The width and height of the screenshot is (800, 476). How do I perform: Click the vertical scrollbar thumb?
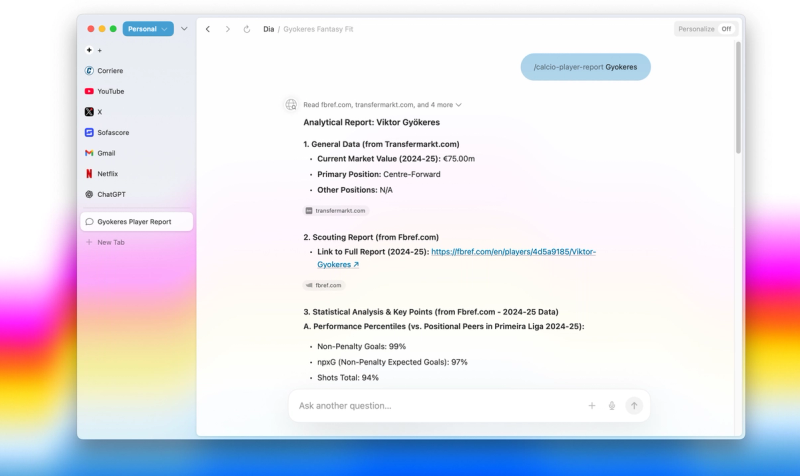point(738,98)
